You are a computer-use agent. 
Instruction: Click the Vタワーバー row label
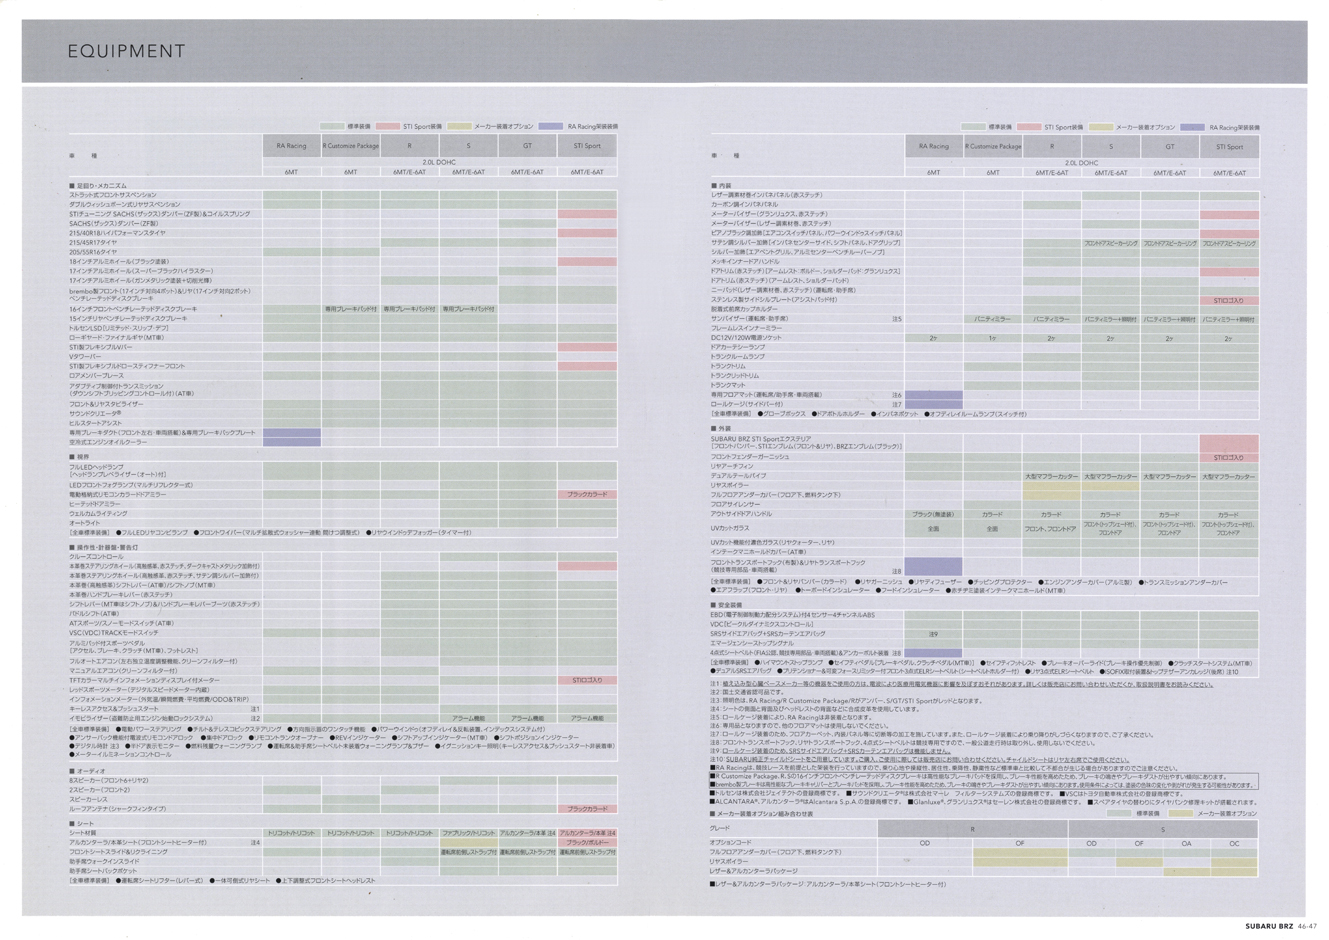[x=85, y=357]
